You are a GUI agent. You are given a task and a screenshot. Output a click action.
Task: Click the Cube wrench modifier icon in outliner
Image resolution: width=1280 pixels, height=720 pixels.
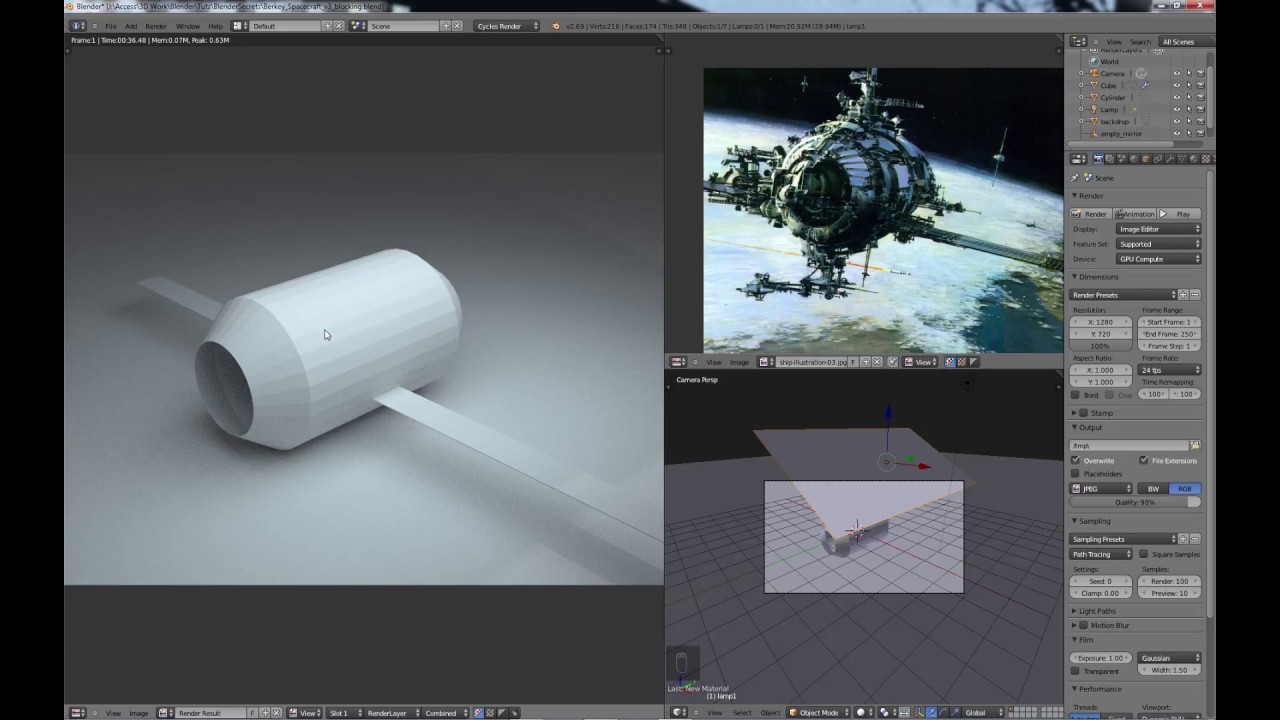[x=1145, y=85]
